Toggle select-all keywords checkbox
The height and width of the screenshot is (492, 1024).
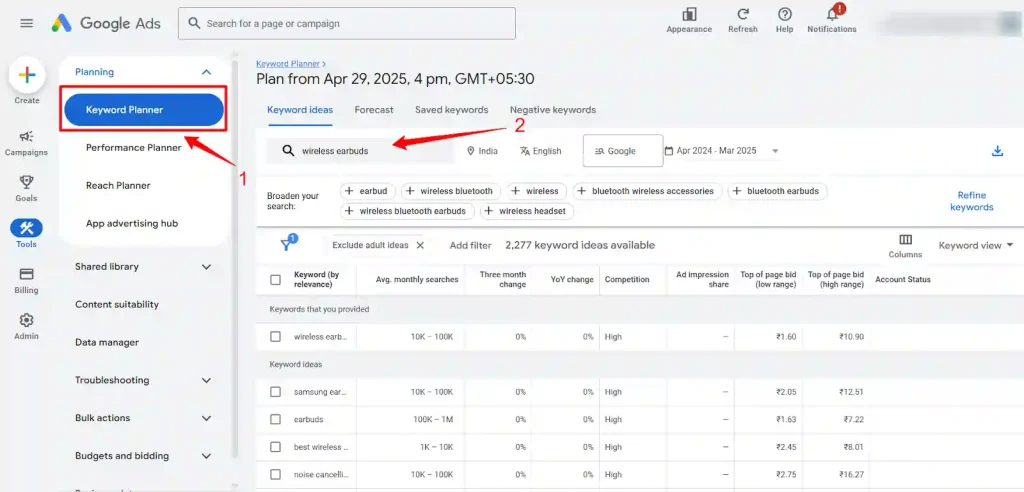point(276,280)
